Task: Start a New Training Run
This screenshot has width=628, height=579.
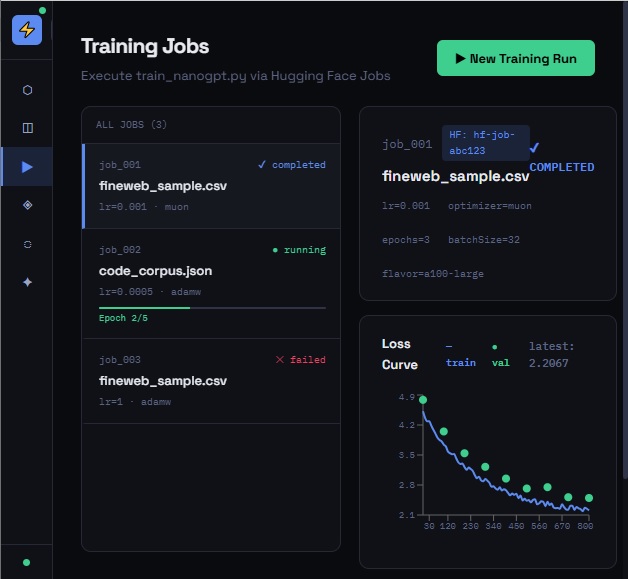Action: (x=515, y=59)
